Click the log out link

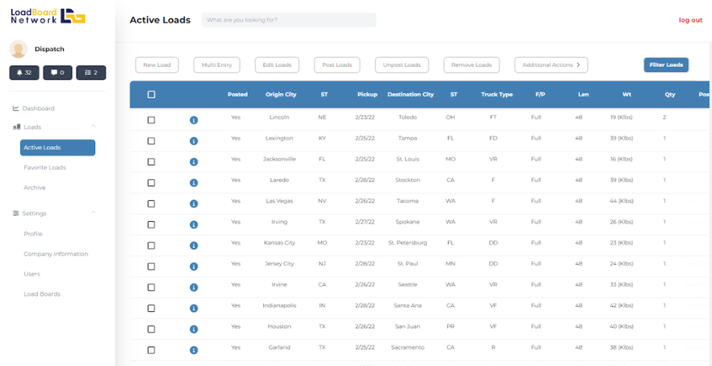pos(691,20)
